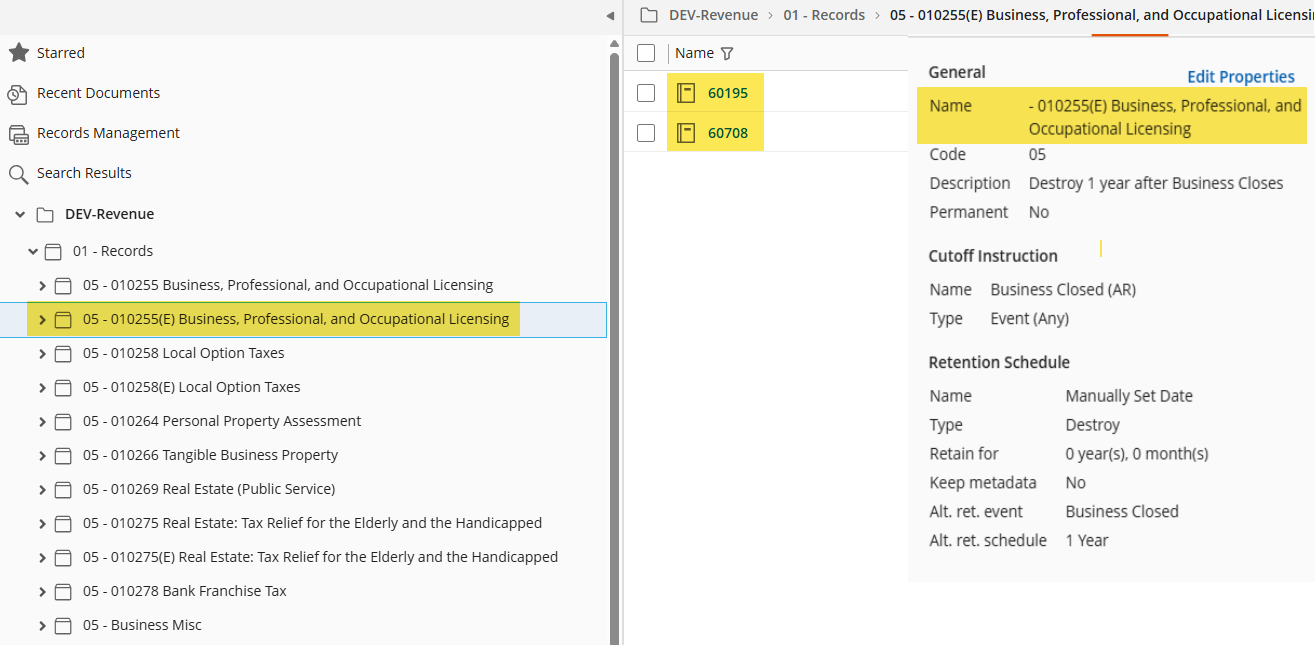This screenshot has height=645, width=1315.
Task: Check the box next to record 60195
Action: [x=646, y=93]
